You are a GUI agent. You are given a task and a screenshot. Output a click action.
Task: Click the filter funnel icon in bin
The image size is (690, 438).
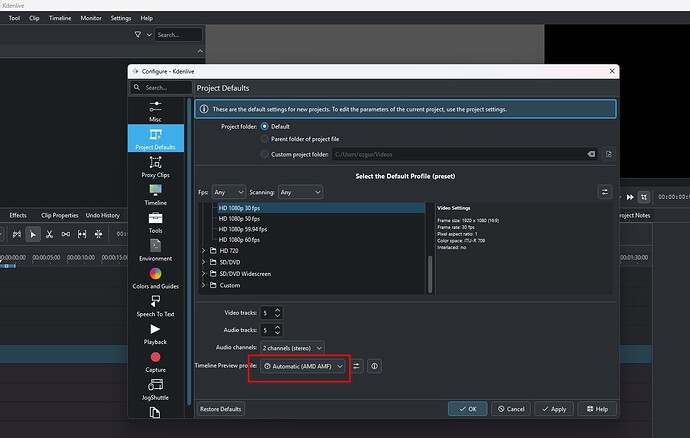click(x=138, y=34)
